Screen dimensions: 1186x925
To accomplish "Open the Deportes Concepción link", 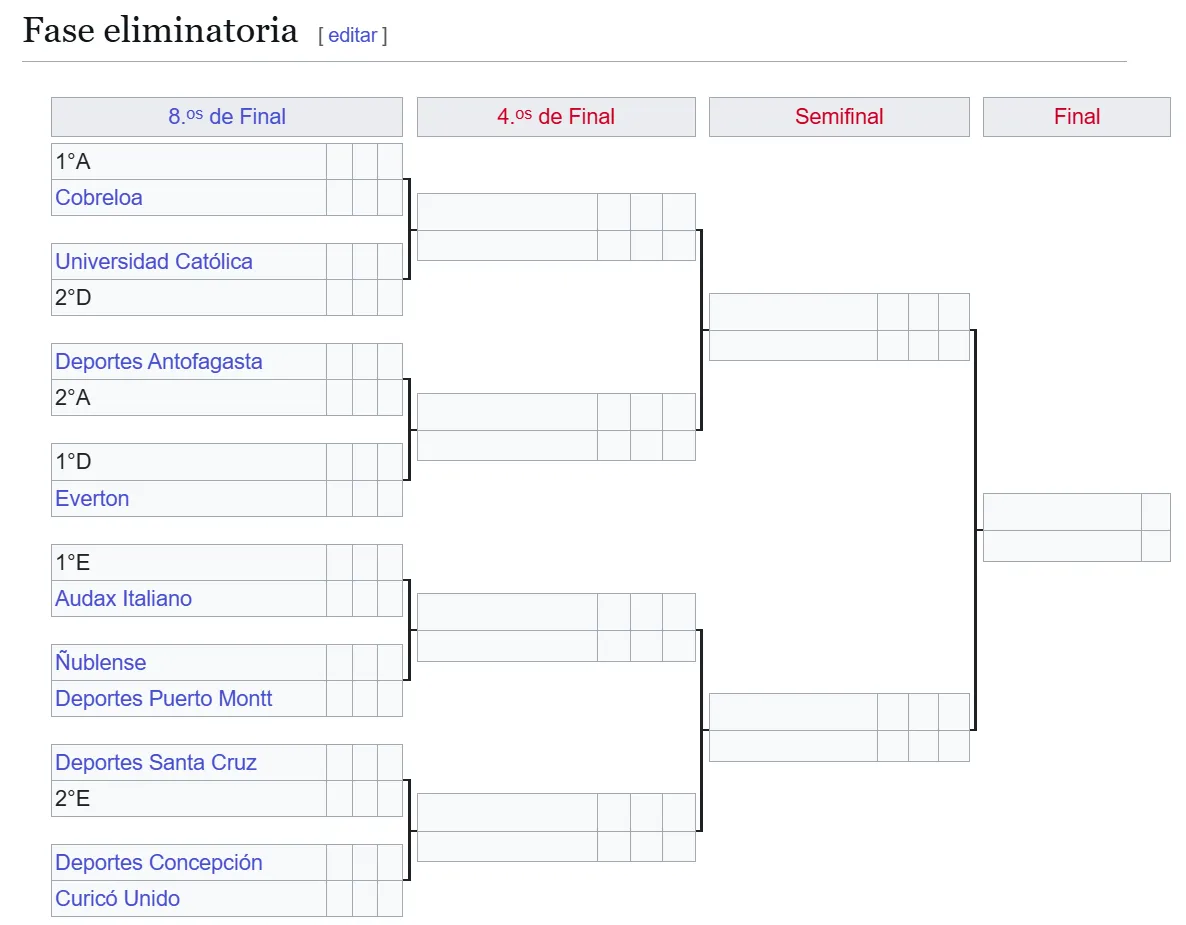I will (x=159, y=862).
